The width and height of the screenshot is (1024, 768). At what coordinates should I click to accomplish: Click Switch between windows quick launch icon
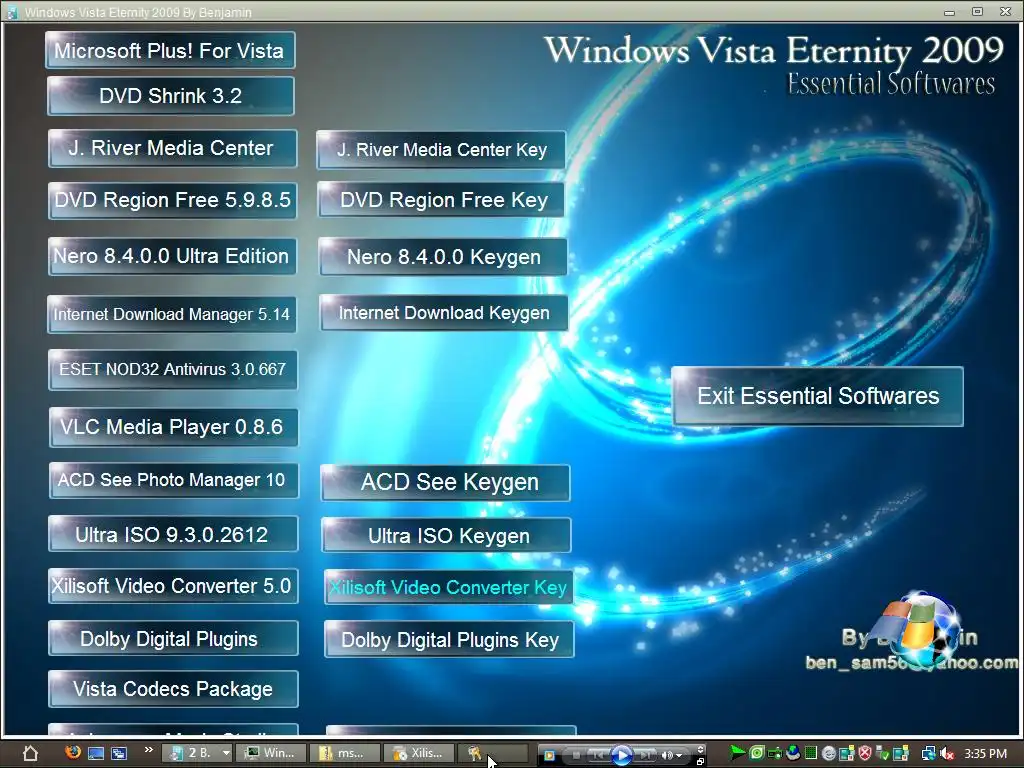[x=119, y=753]
